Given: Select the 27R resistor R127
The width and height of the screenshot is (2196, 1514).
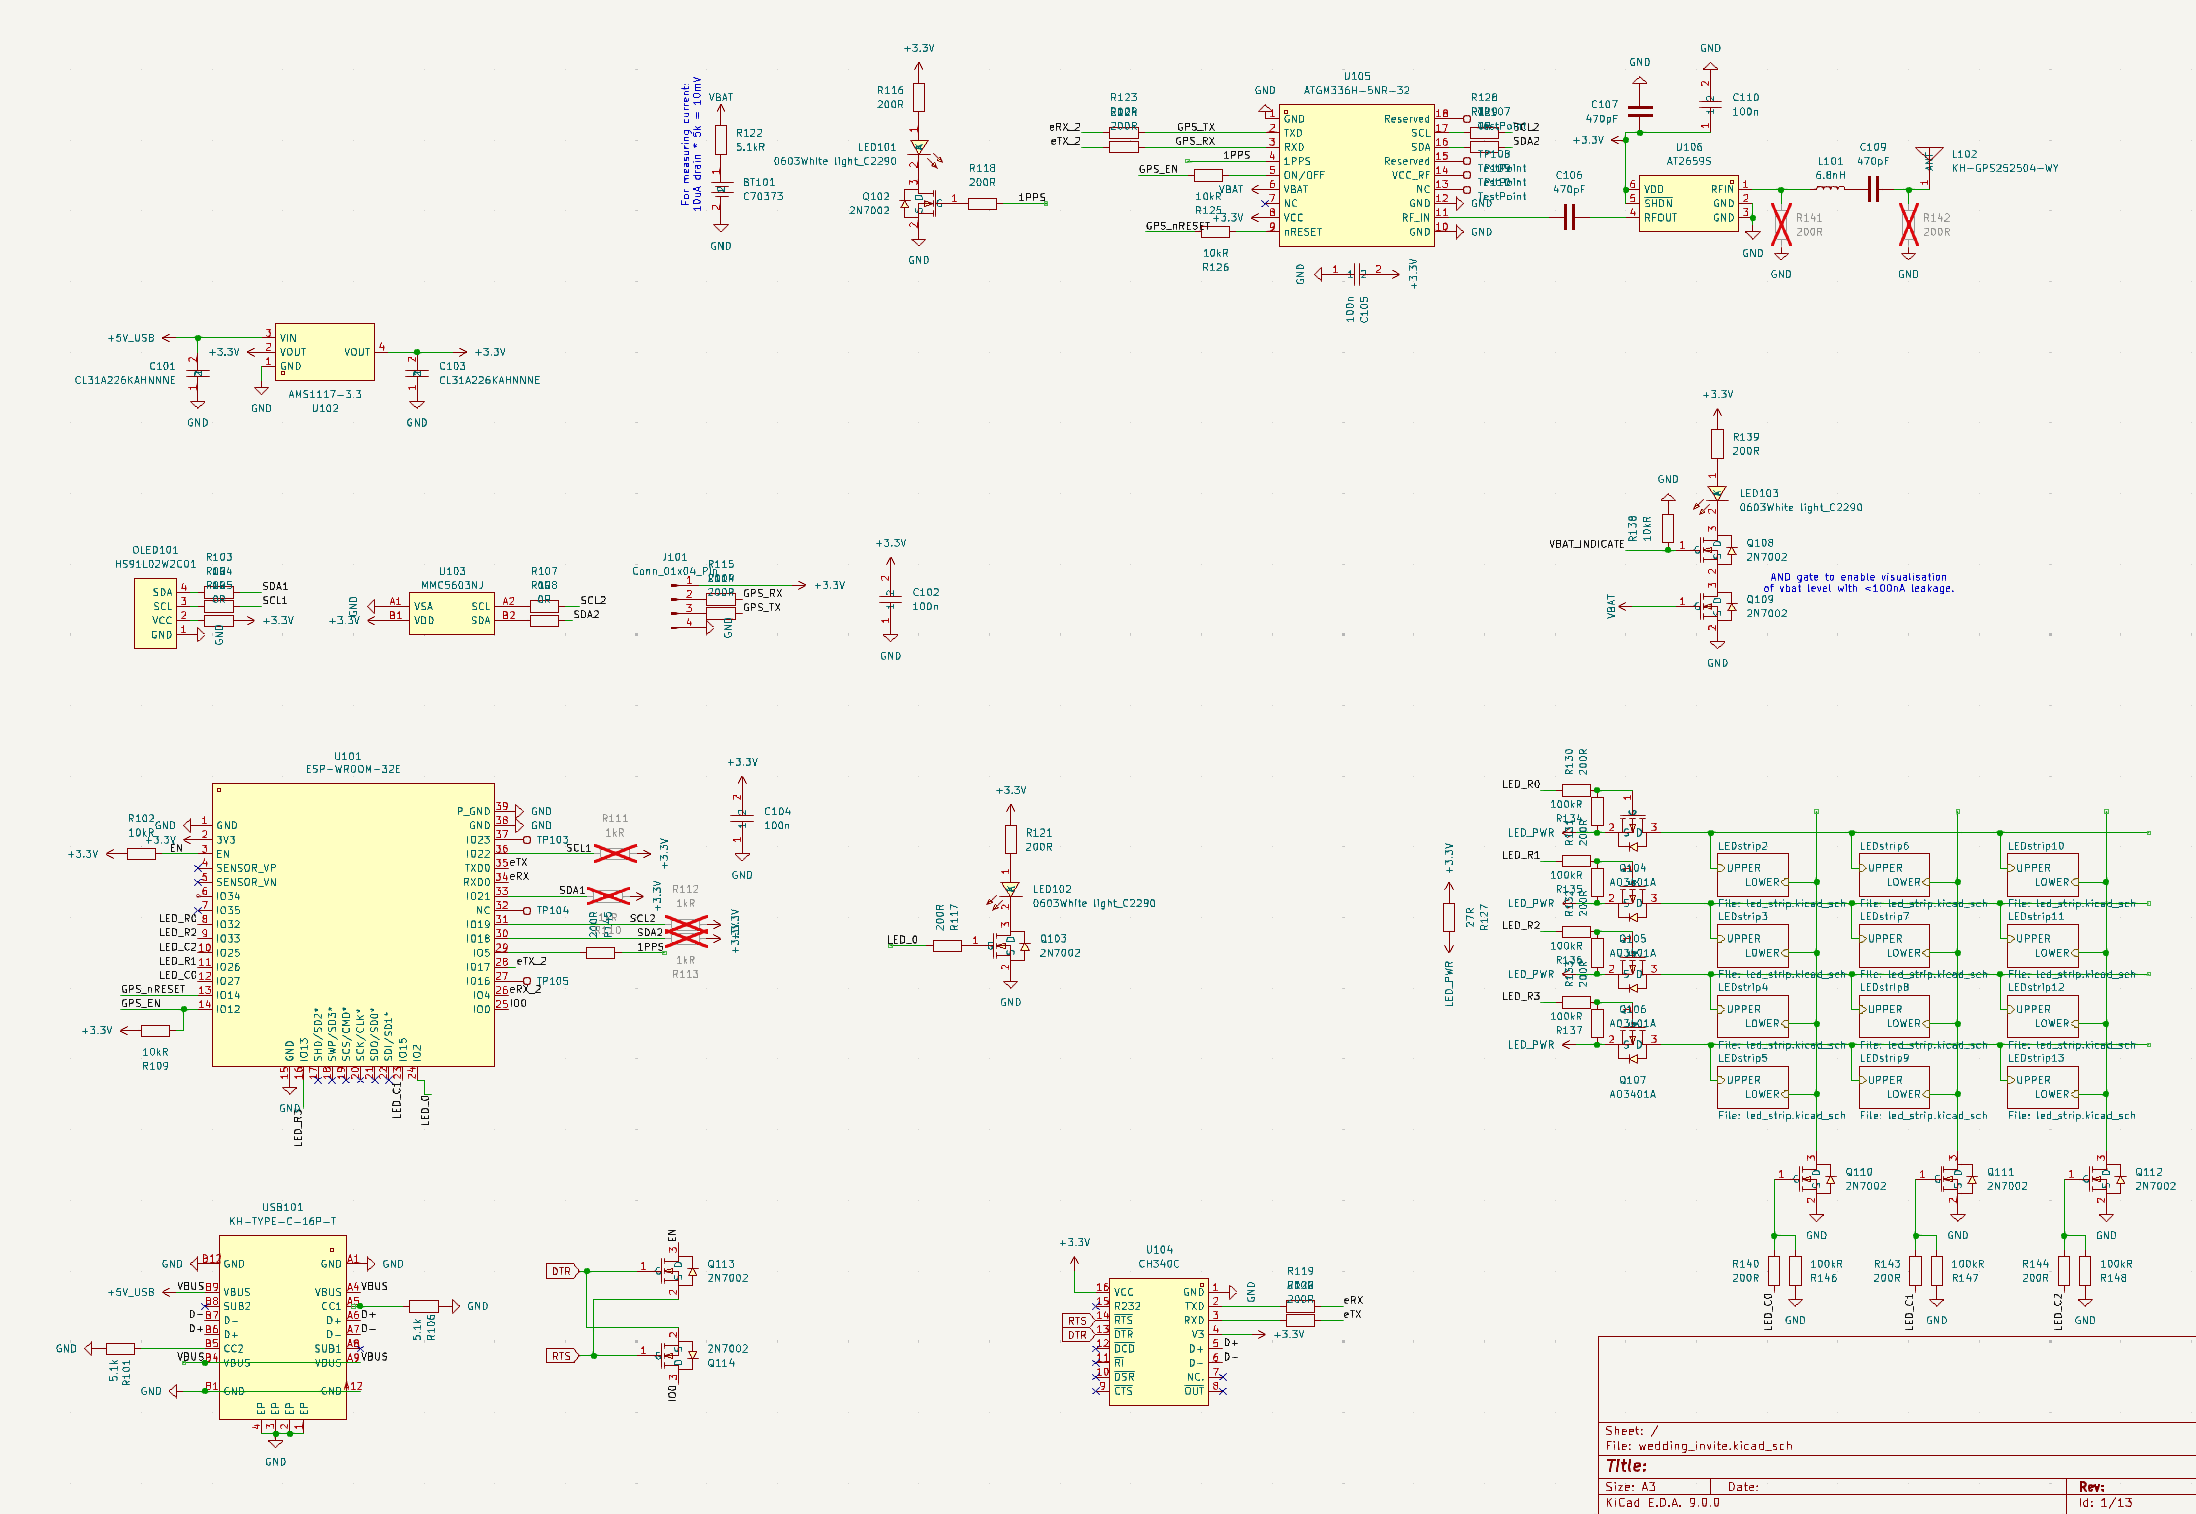Looking at the screenshot, I should coord(1448,916).
